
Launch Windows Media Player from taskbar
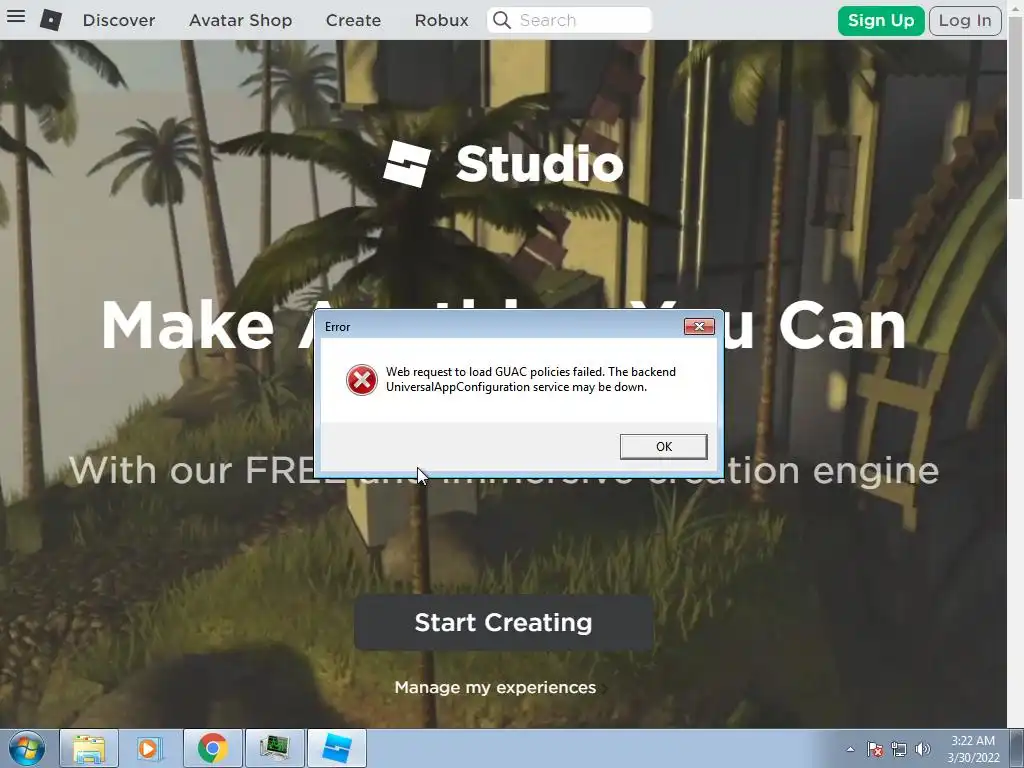(x=150, y=748)
